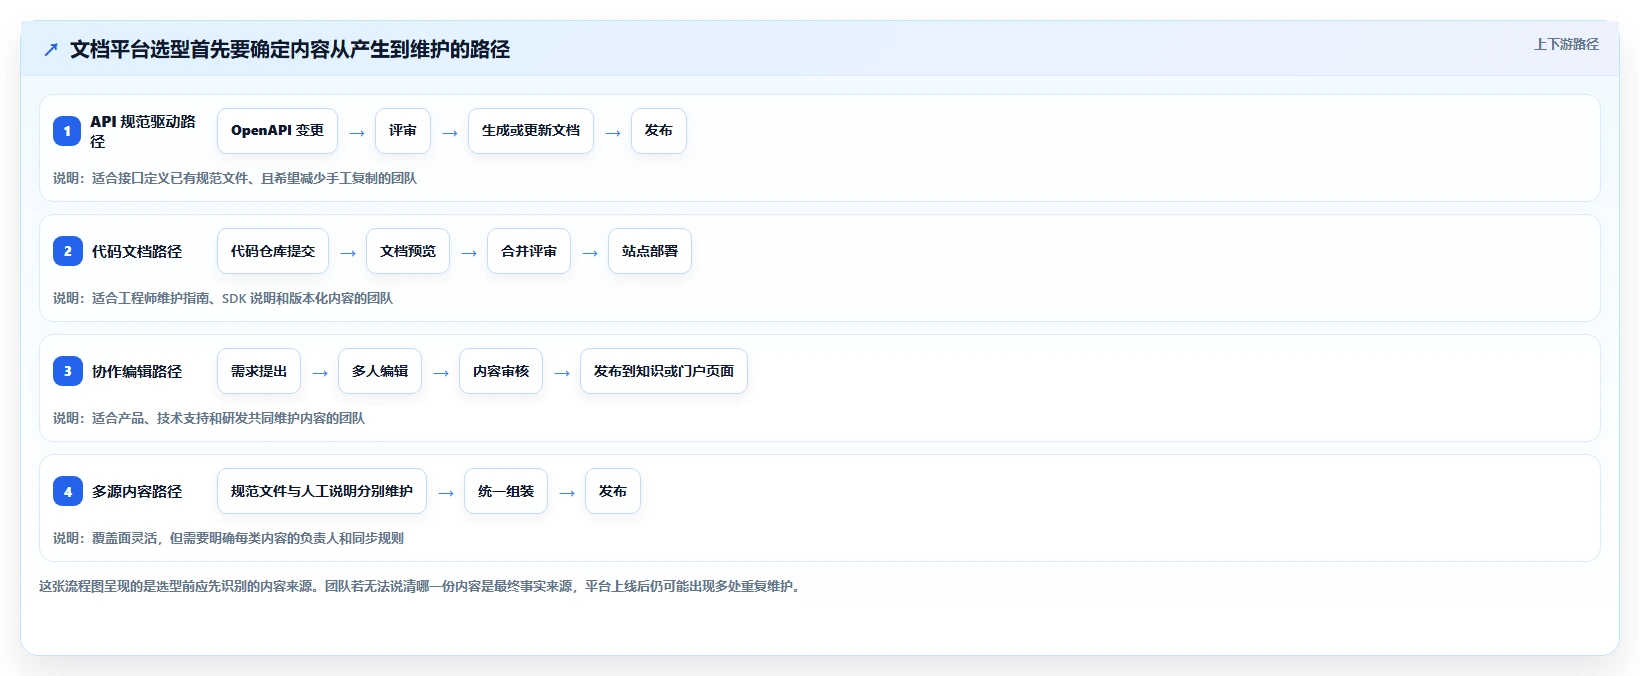Viewport: 1640px width, 676px height.
Task: Click the 上下游路径 label in the header
Action: 1566,44
